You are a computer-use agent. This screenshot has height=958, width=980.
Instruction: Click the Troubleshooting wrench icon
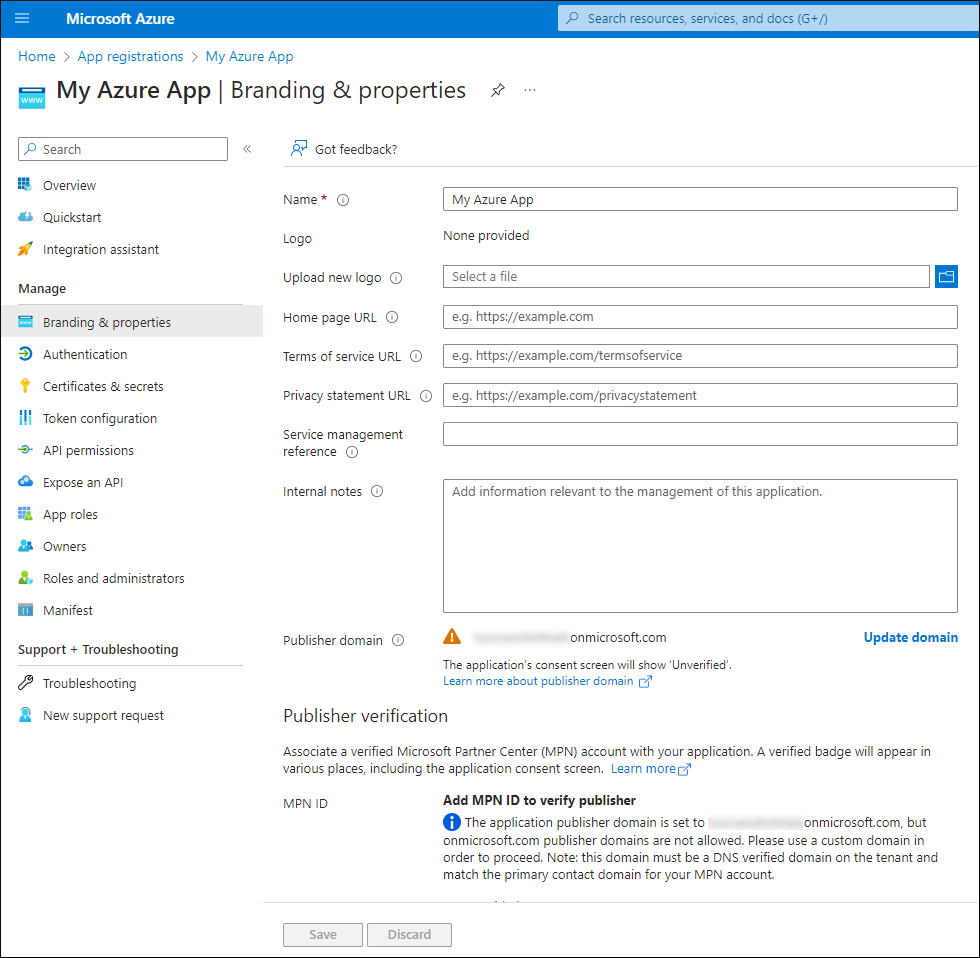click(25, 682)
